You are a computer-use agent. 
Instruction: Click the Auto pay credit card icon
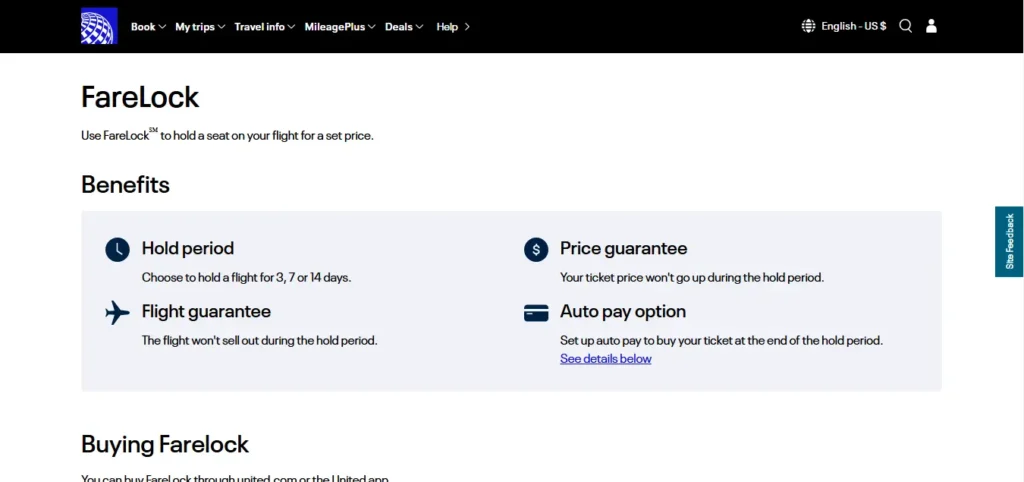pyautogui.click(x=536, y=313)
